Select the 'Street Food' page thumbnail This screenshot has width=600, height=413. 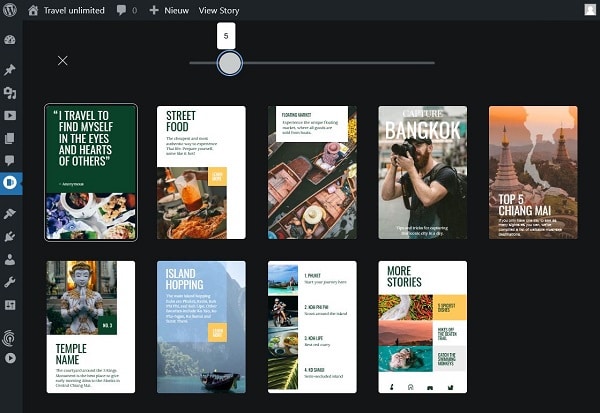(201, 172)
